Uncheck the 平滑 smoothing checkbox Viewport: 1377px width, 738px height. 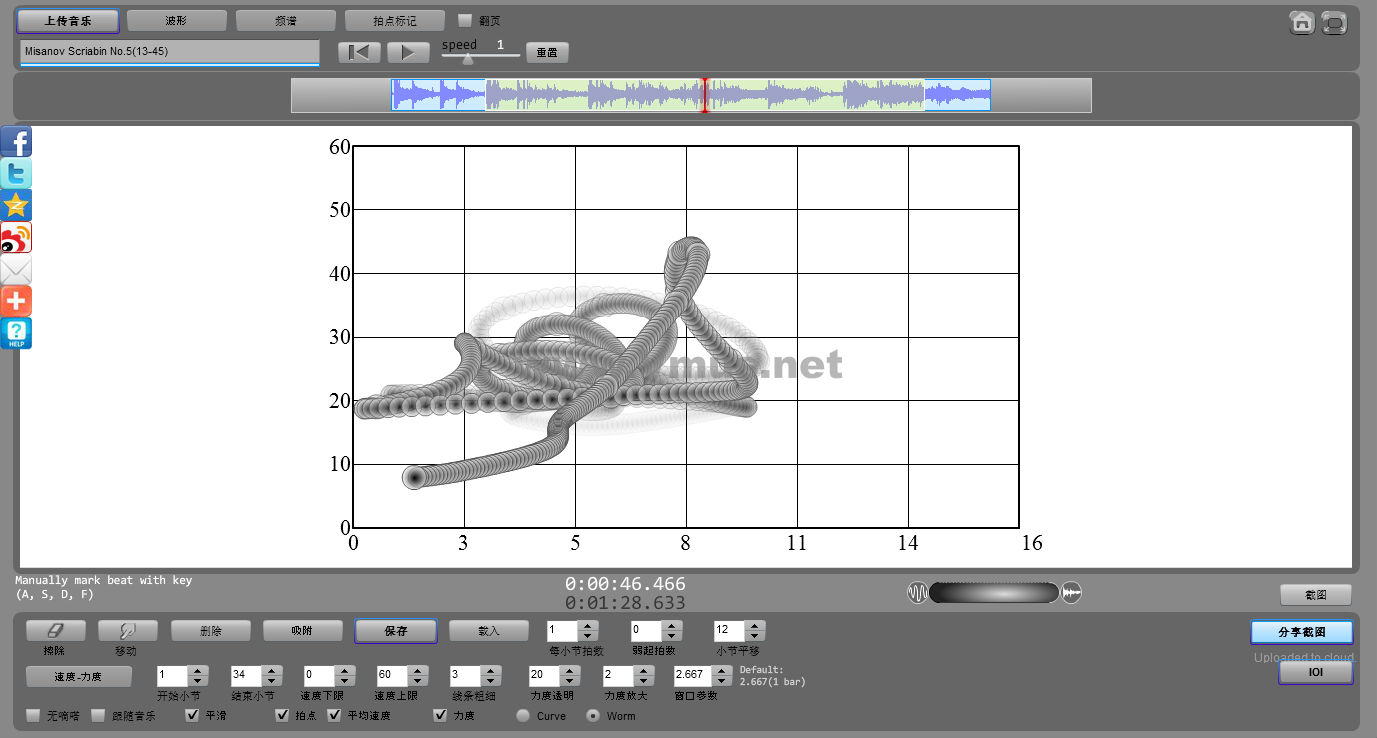[193, 715]
